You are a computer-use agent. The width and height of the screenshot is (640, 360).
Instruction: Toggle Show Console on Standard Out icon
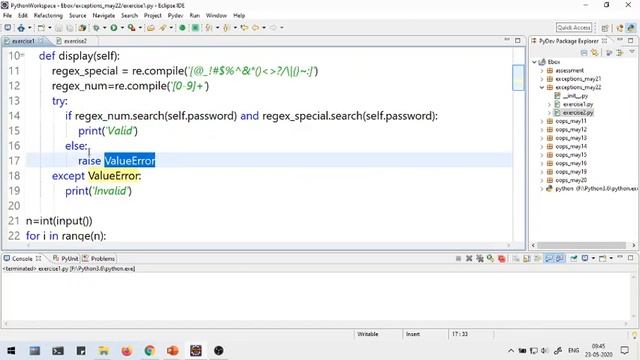(x=549, y=258)
